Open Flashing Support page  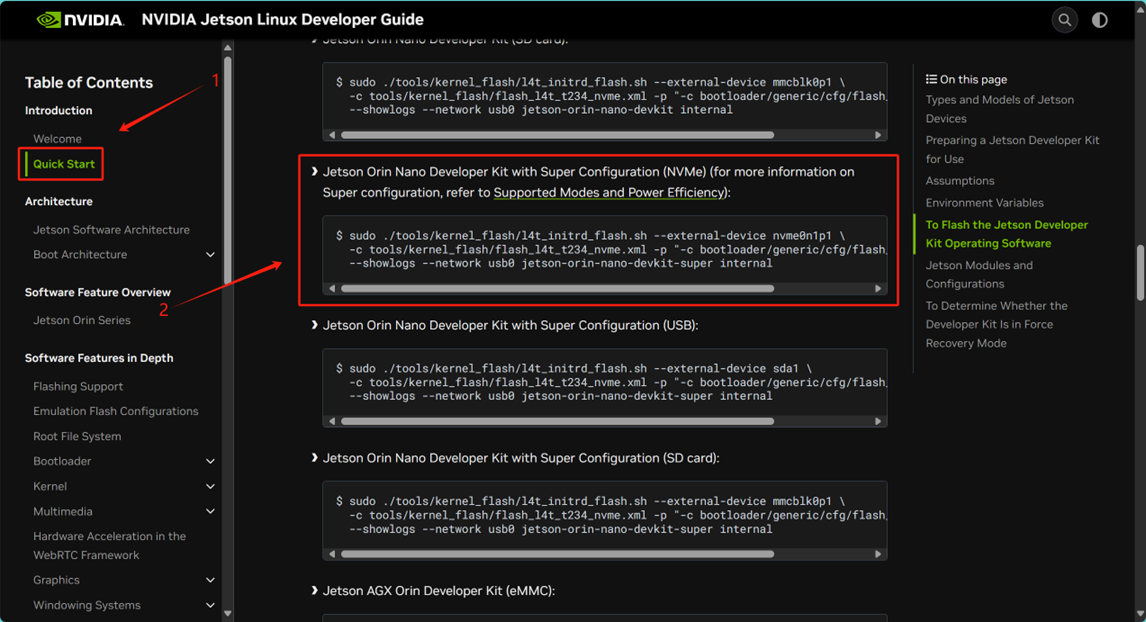pos(77,386)
